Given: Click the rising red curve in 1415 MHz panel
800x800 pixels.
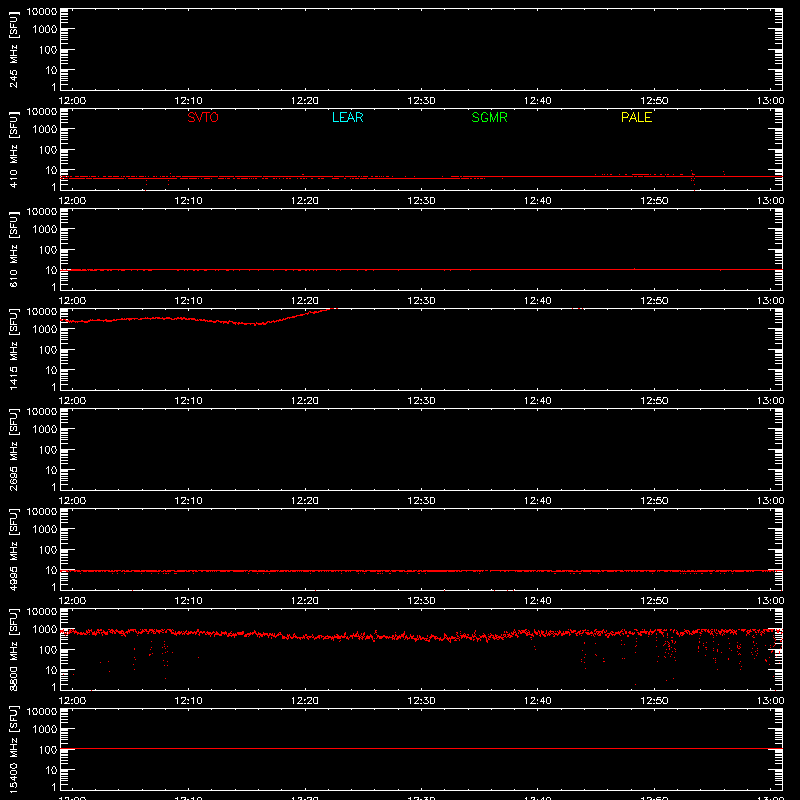Looking at the screenshot, I should click(199, 319).
